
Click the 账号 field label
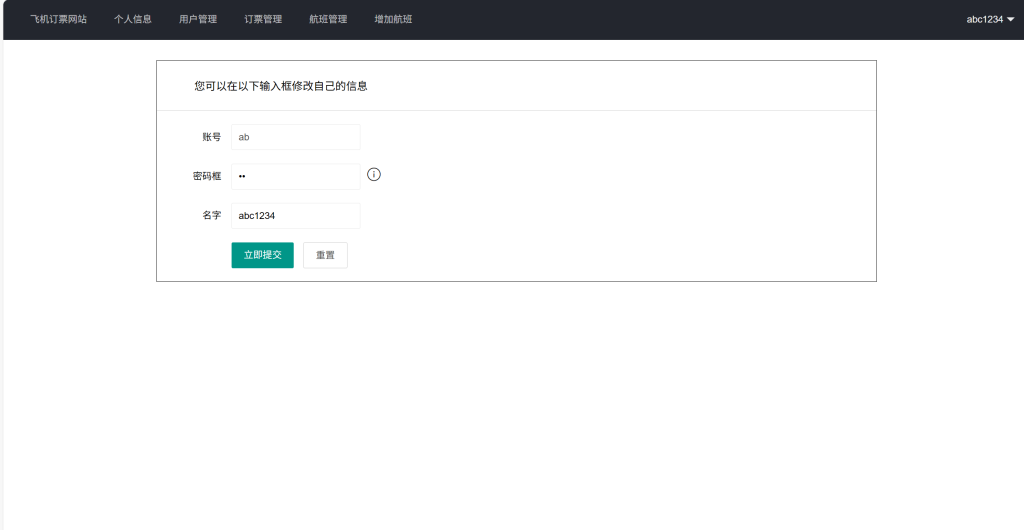click(x=212, y=137)
